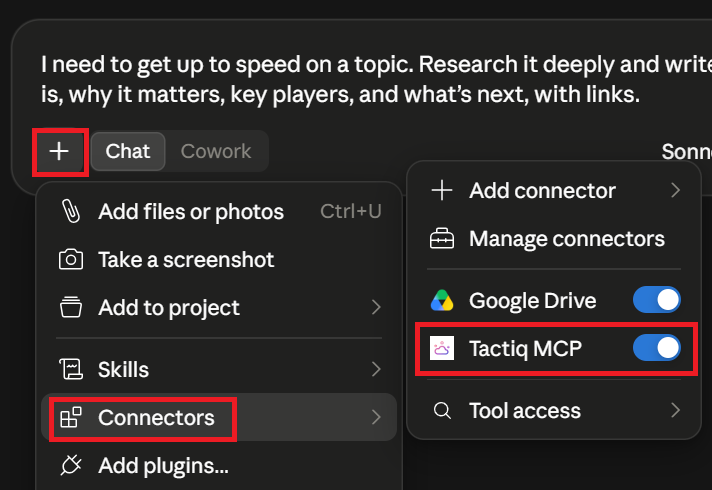
Task: Open Manage connectors
Action: 554,239
